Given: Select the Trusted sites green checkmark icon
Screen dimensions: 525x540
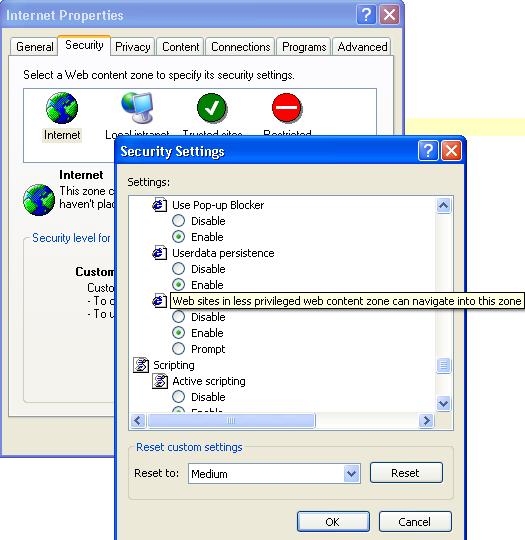Looking at the screenshot, I should click(x=212, y=108).
